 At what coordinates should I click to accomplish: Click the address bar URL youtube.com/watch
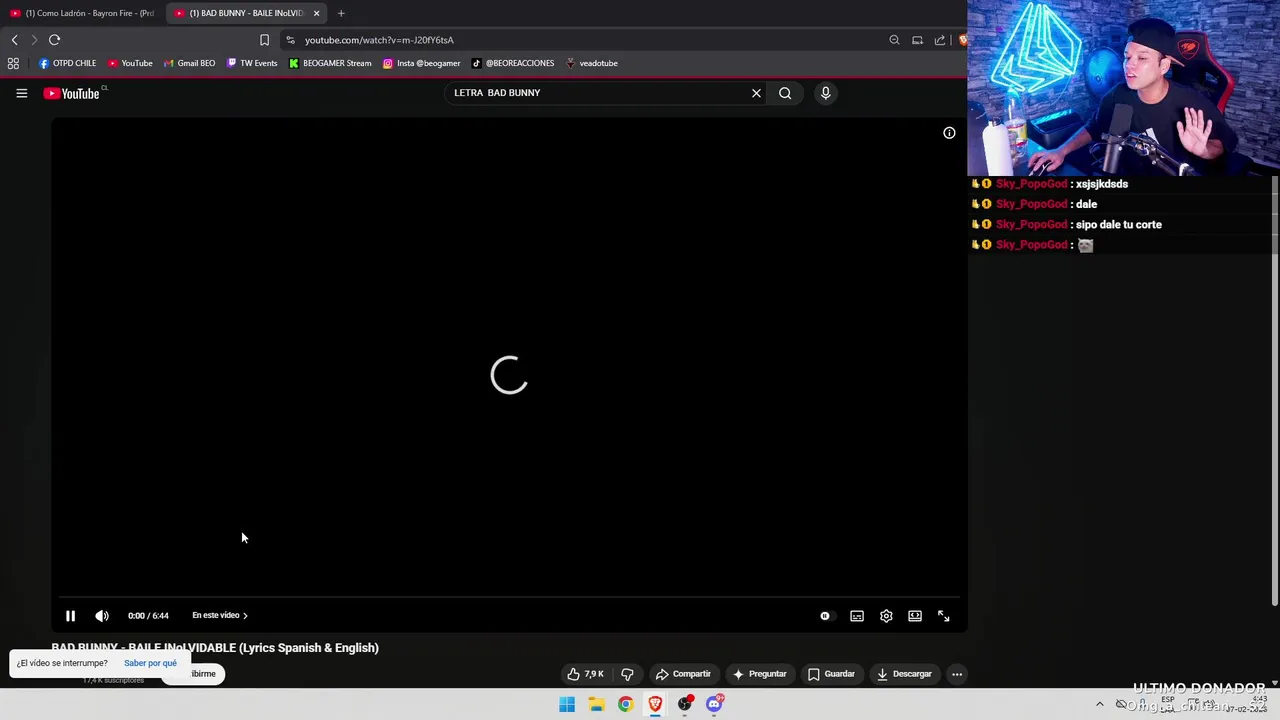pyautogui.click(x=380, y=40)
